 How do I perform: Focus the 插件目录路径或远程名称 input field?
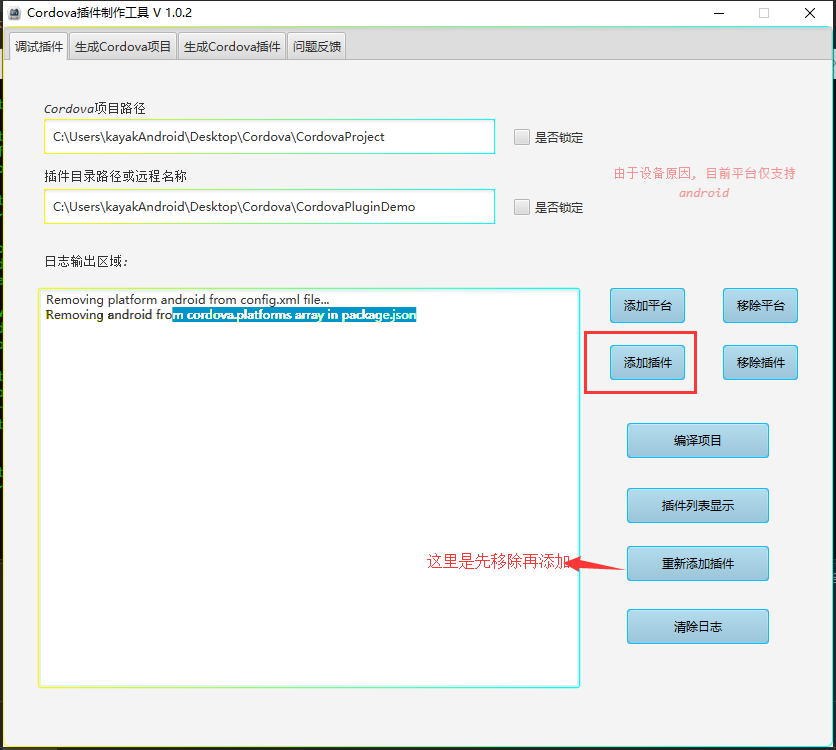pos(269,206)
